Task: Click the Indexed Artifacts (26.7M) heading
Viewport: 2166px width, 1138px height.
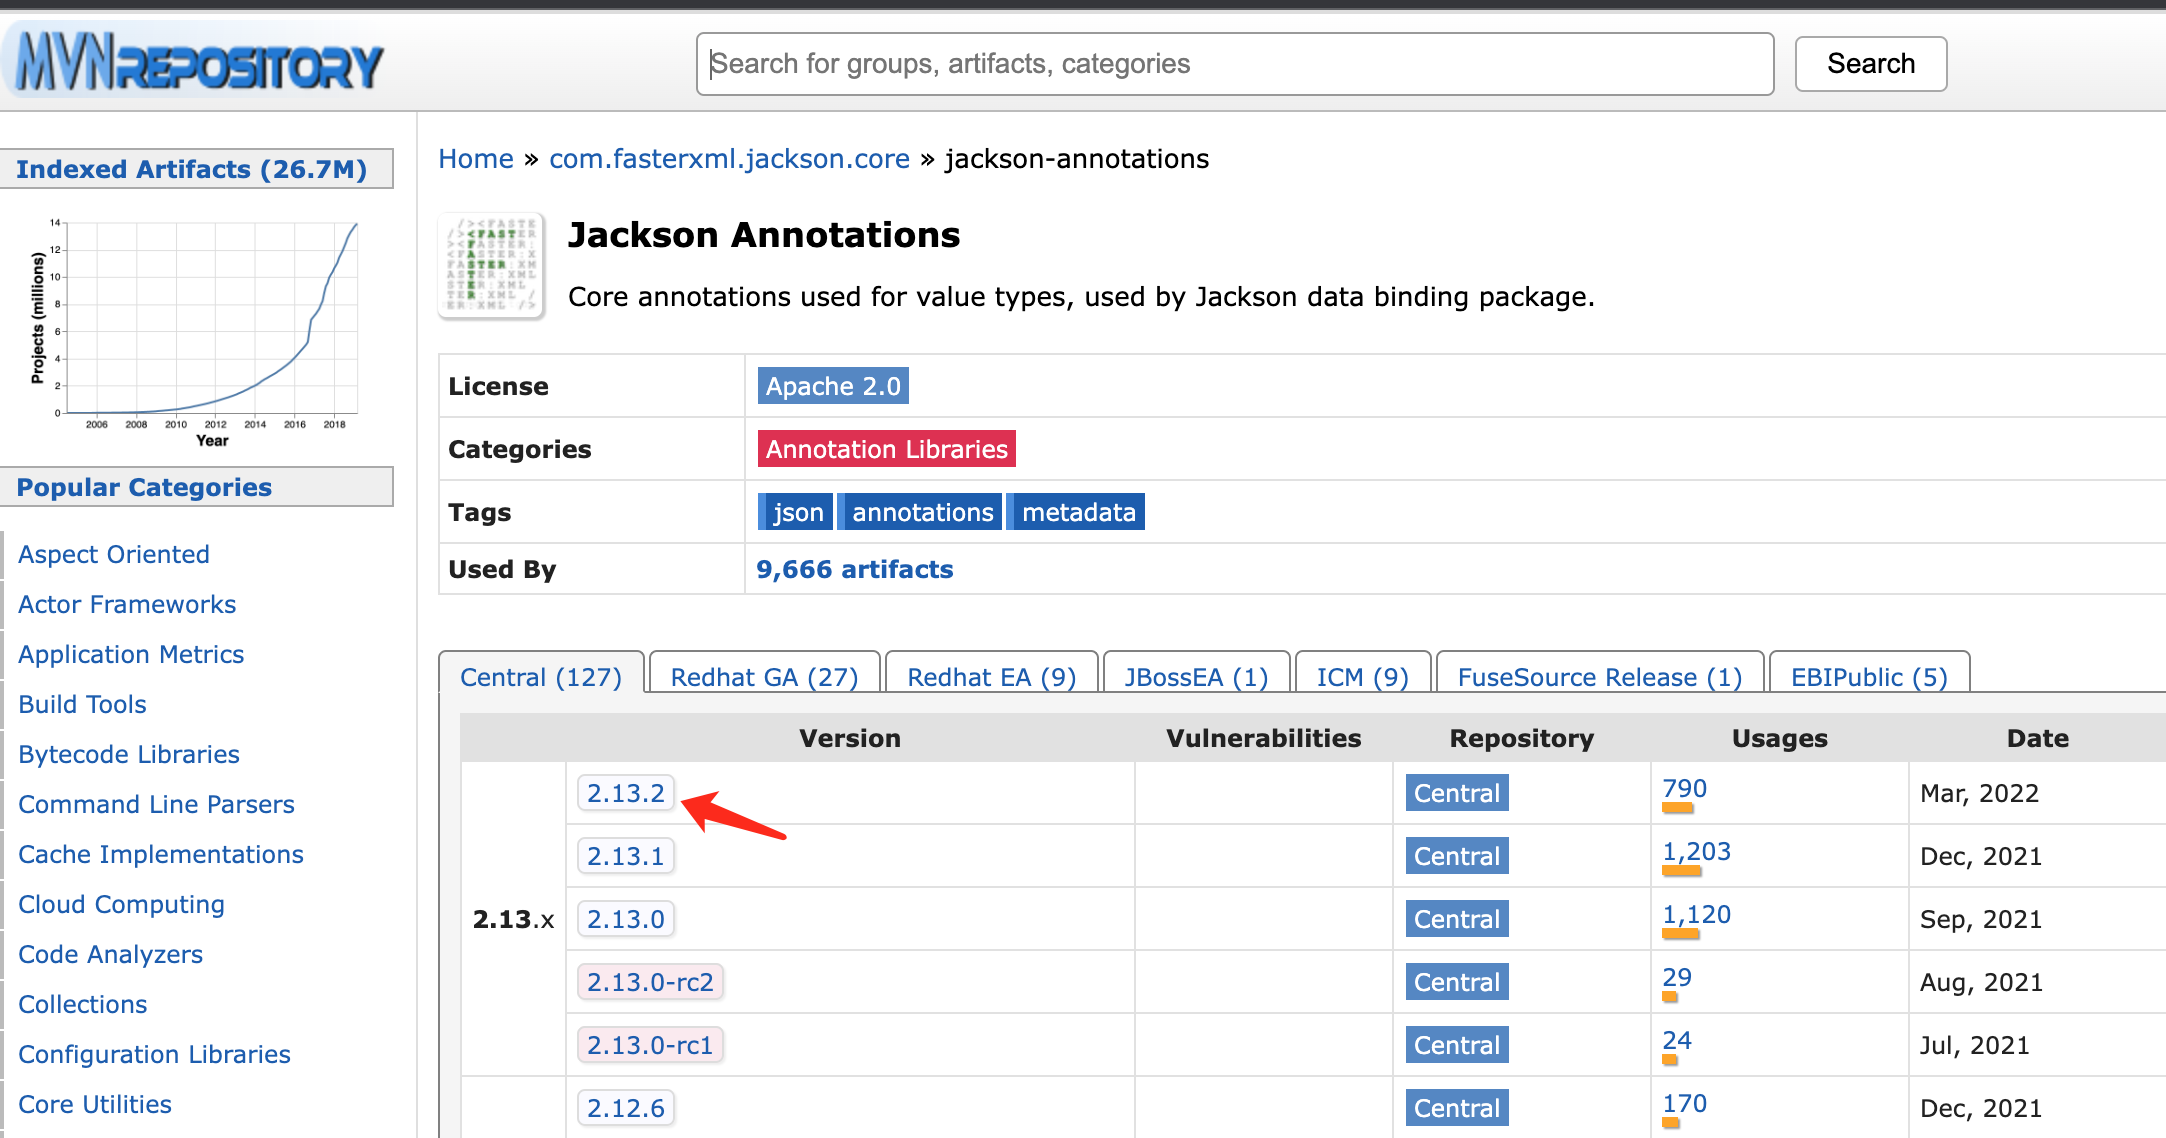Action: coord(192,169)
